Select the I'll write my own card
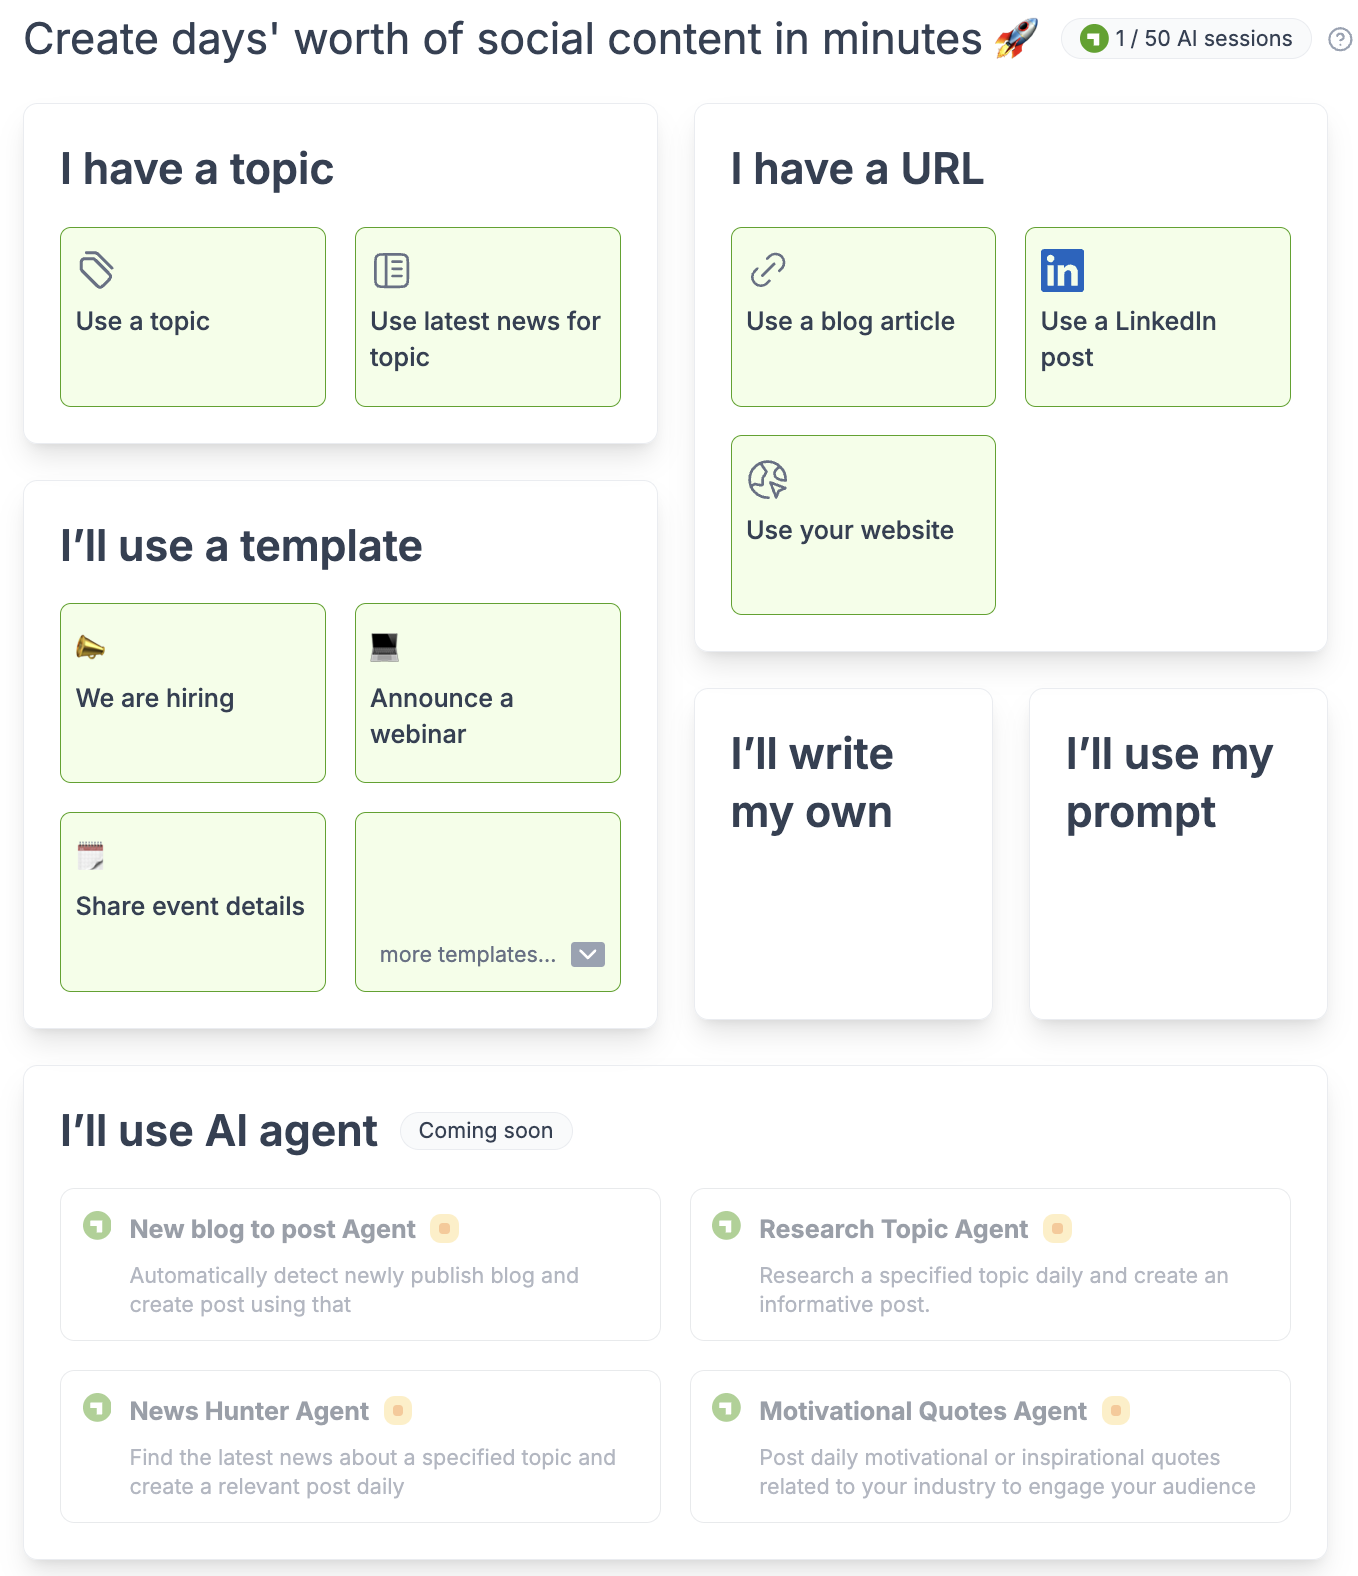 click(x=843, y=854)
